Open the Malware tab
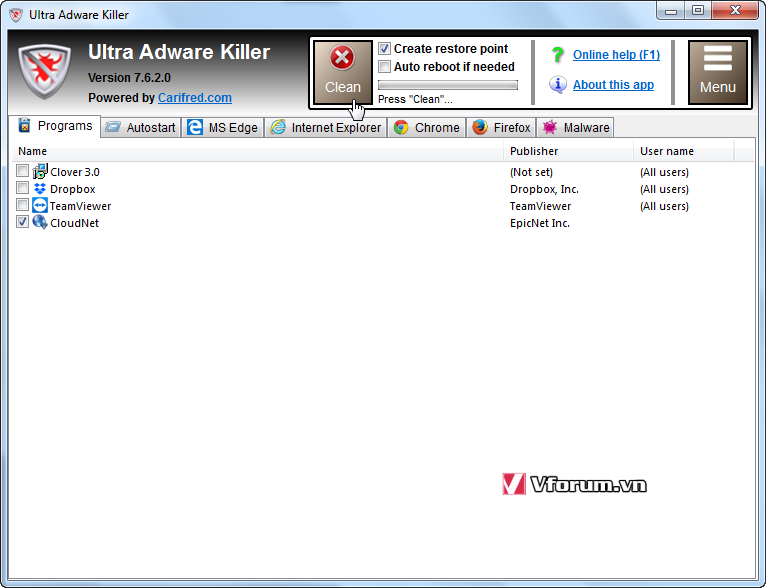 point(575,128)
